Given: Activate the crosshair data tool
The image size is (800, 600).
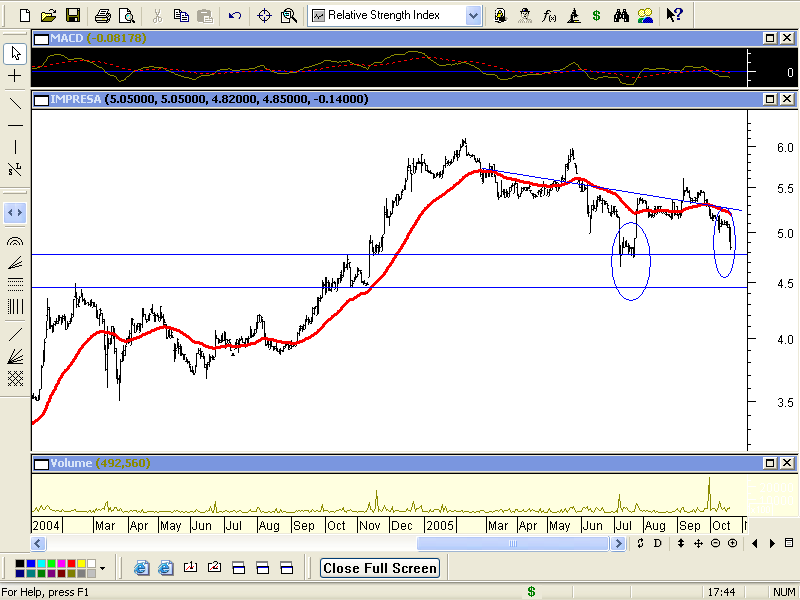Looking at the screenshot, I should (264, 16).
